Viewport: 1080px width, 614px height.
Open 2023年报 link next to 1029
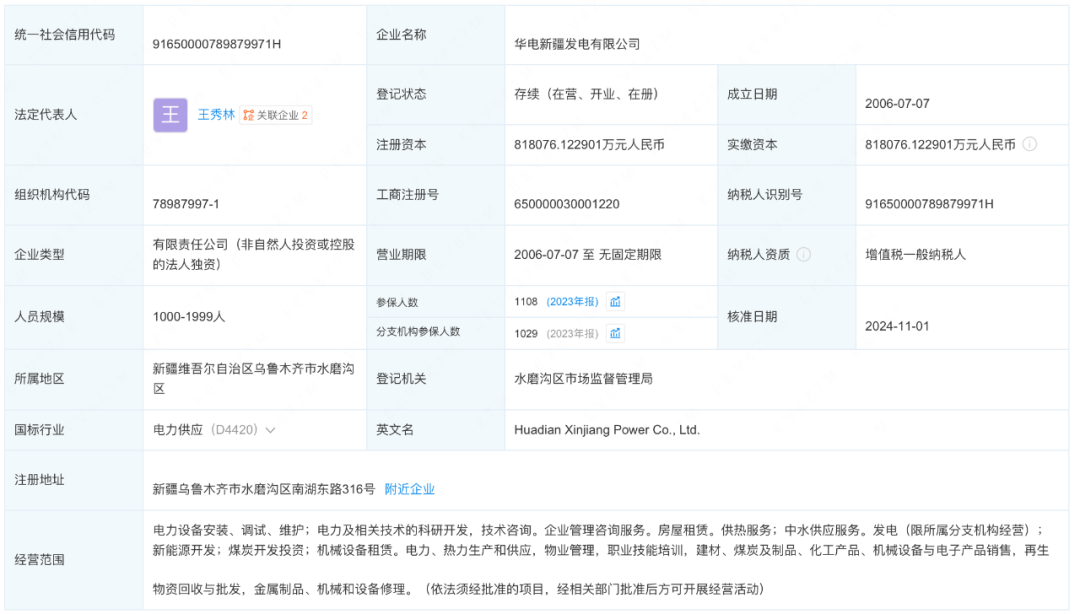(x=572, y=333)
